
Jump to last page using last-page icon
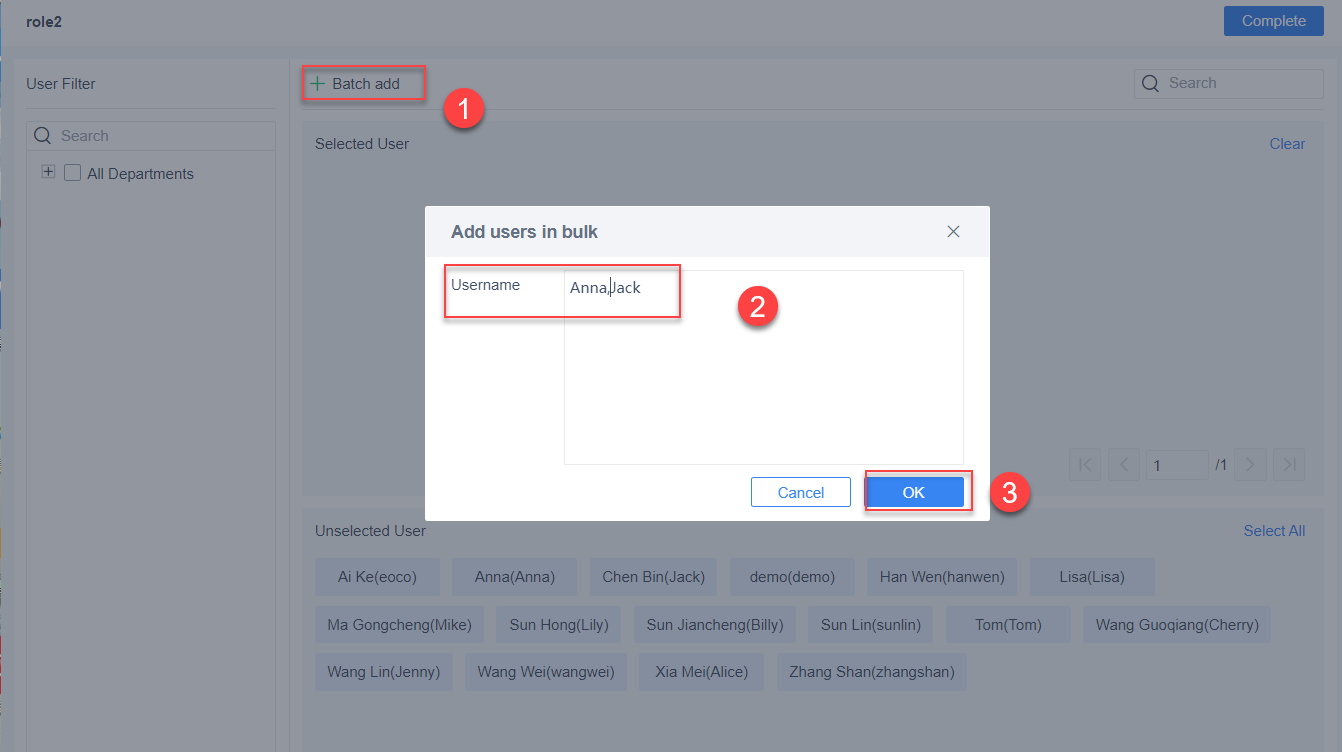coord(1289,464)
